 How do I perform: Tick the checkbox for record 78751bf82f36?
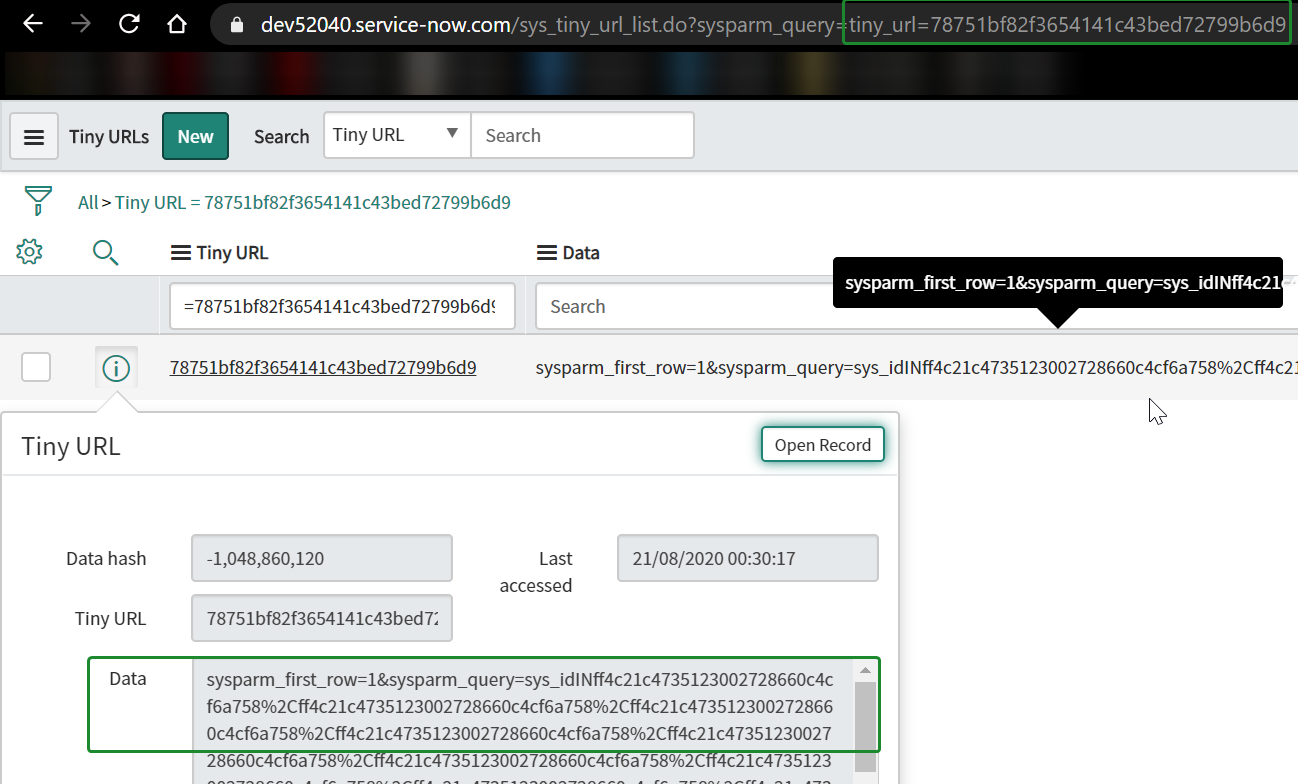(36, 368)
